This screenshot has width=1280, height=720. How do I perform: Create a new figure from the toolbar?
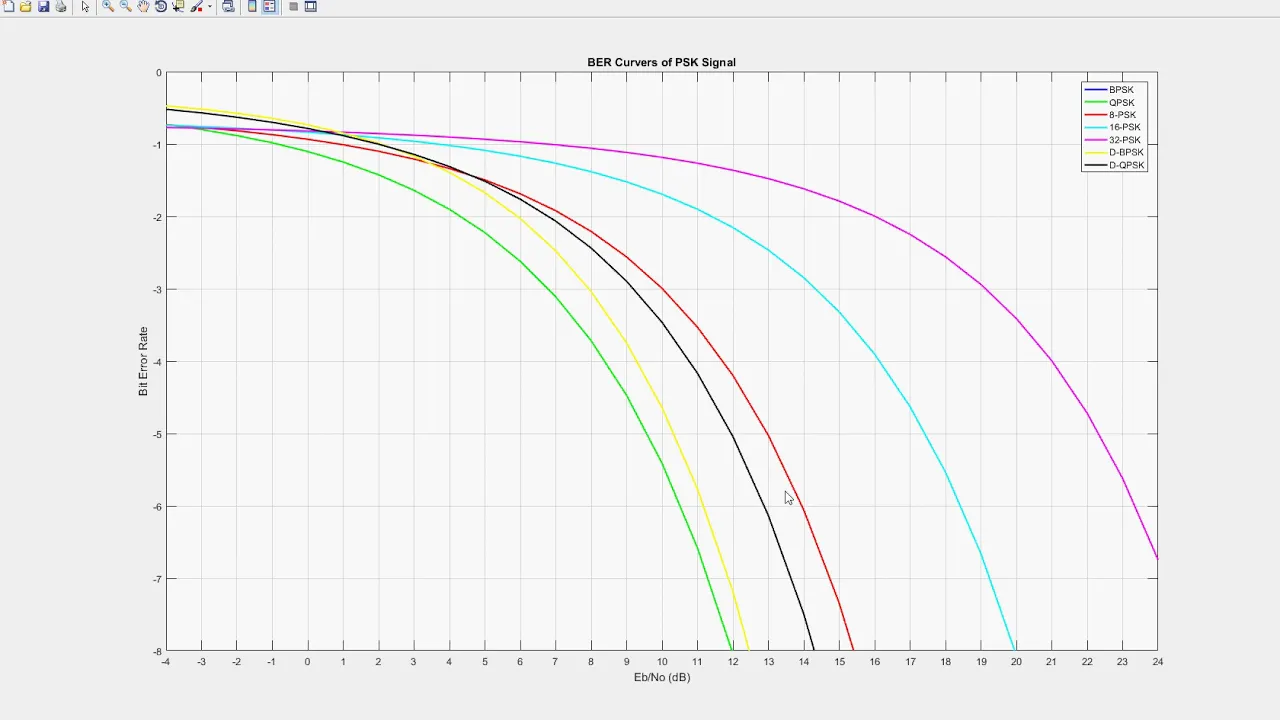point(9,6)
